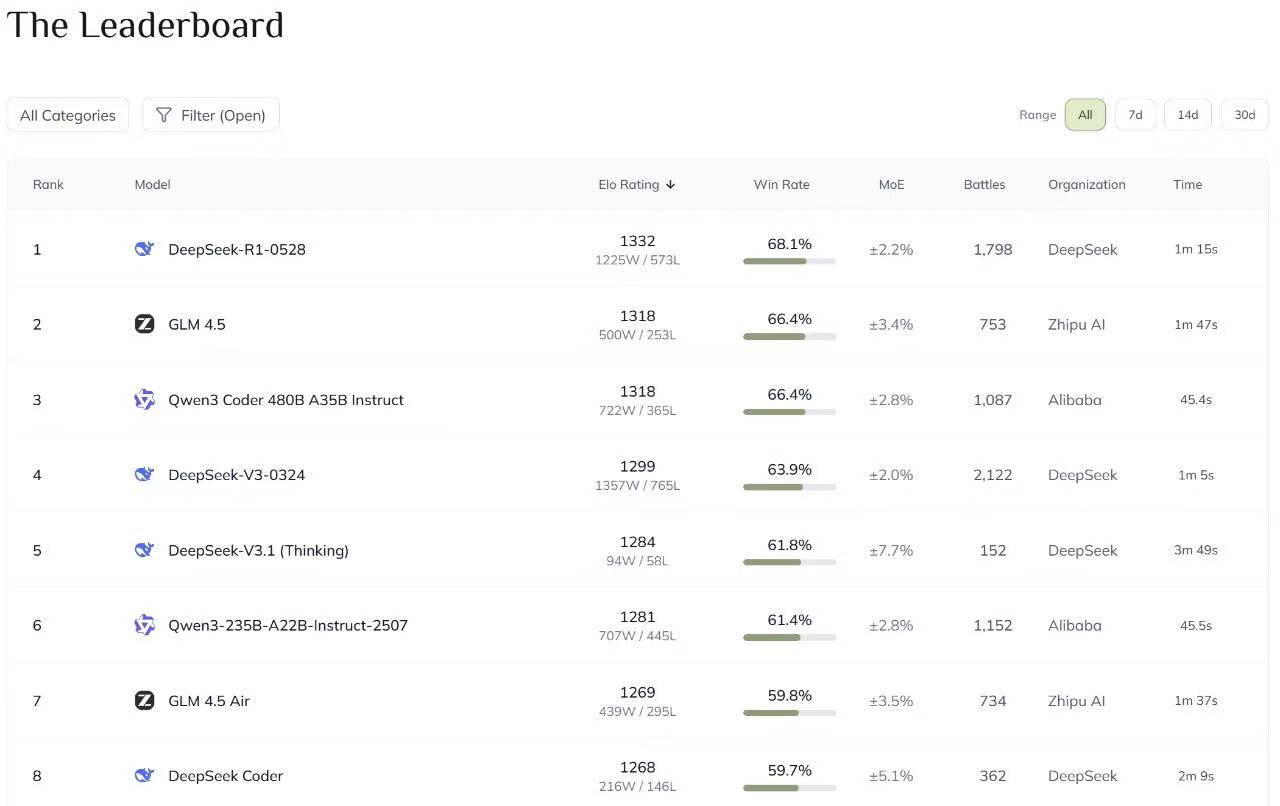Click the DeepSeek logo beside DeepSeek-V3.1 (Thinking)
Viewport: 1280px width, 806px height.
[x=145, y=550]
